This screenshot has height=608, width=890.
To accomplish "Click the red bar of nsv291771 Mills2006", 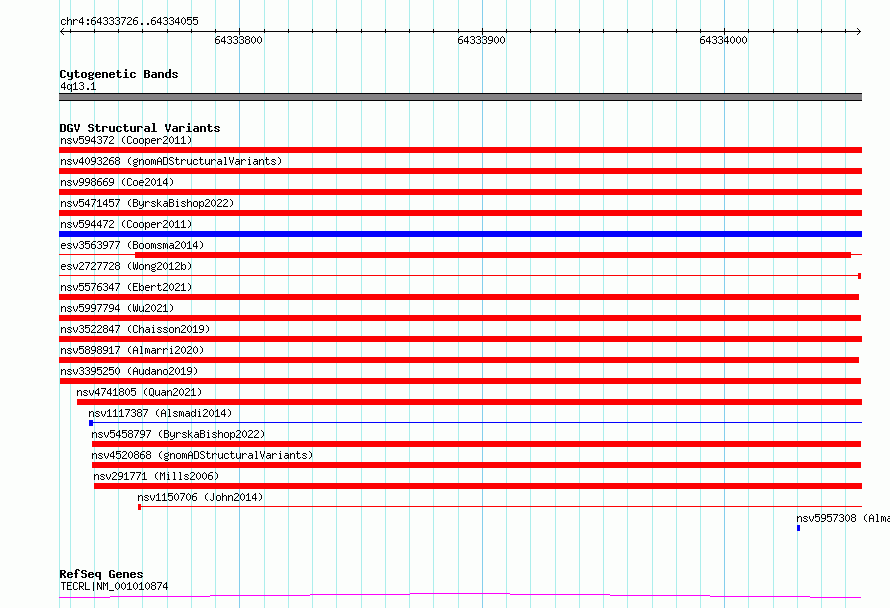I will coord(478,486).
